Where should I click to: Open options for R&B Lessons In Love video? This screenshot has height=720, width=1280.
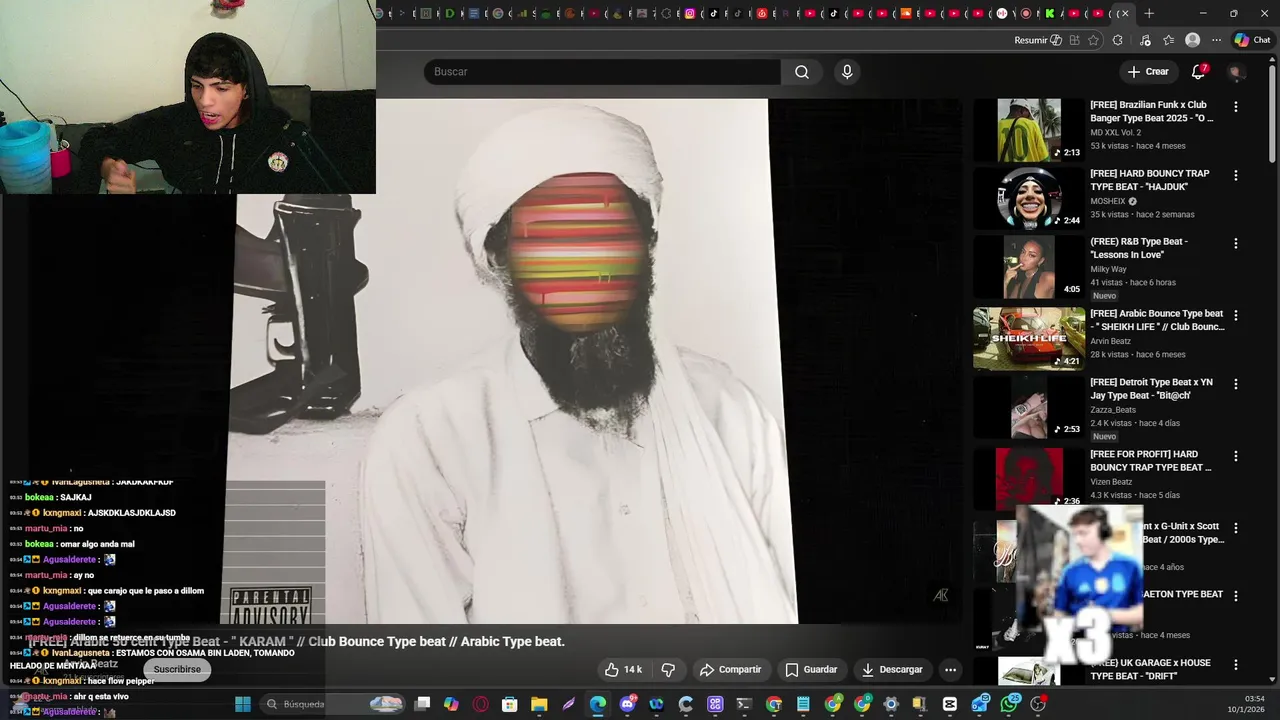(1235, 243)
